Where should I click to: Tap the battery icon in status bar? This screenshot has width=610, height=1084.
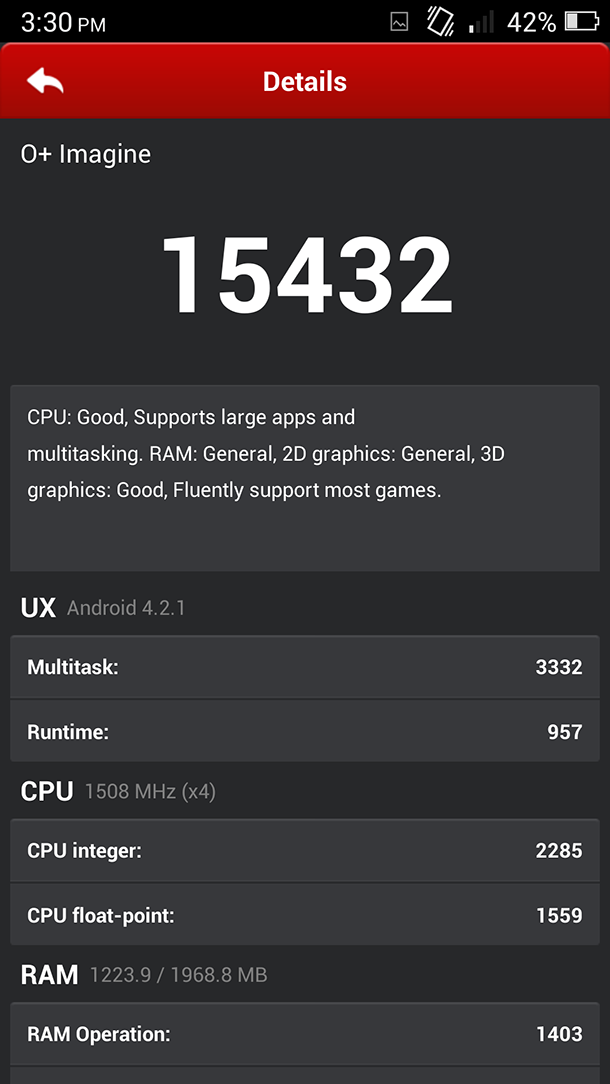pyautogui.click(x=582, y=21)
